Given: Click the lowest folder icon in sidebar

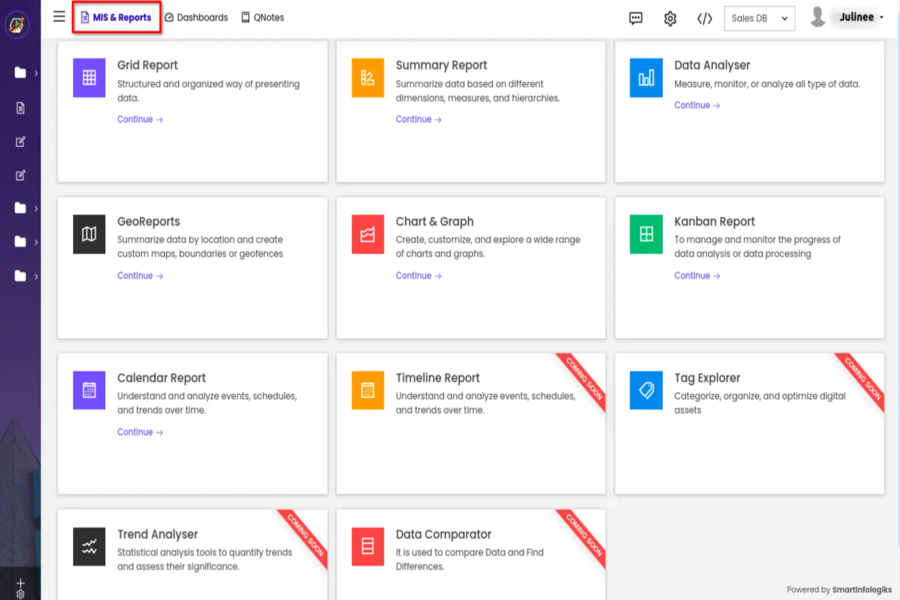Looking at the screenshot, I should point(20,276).
